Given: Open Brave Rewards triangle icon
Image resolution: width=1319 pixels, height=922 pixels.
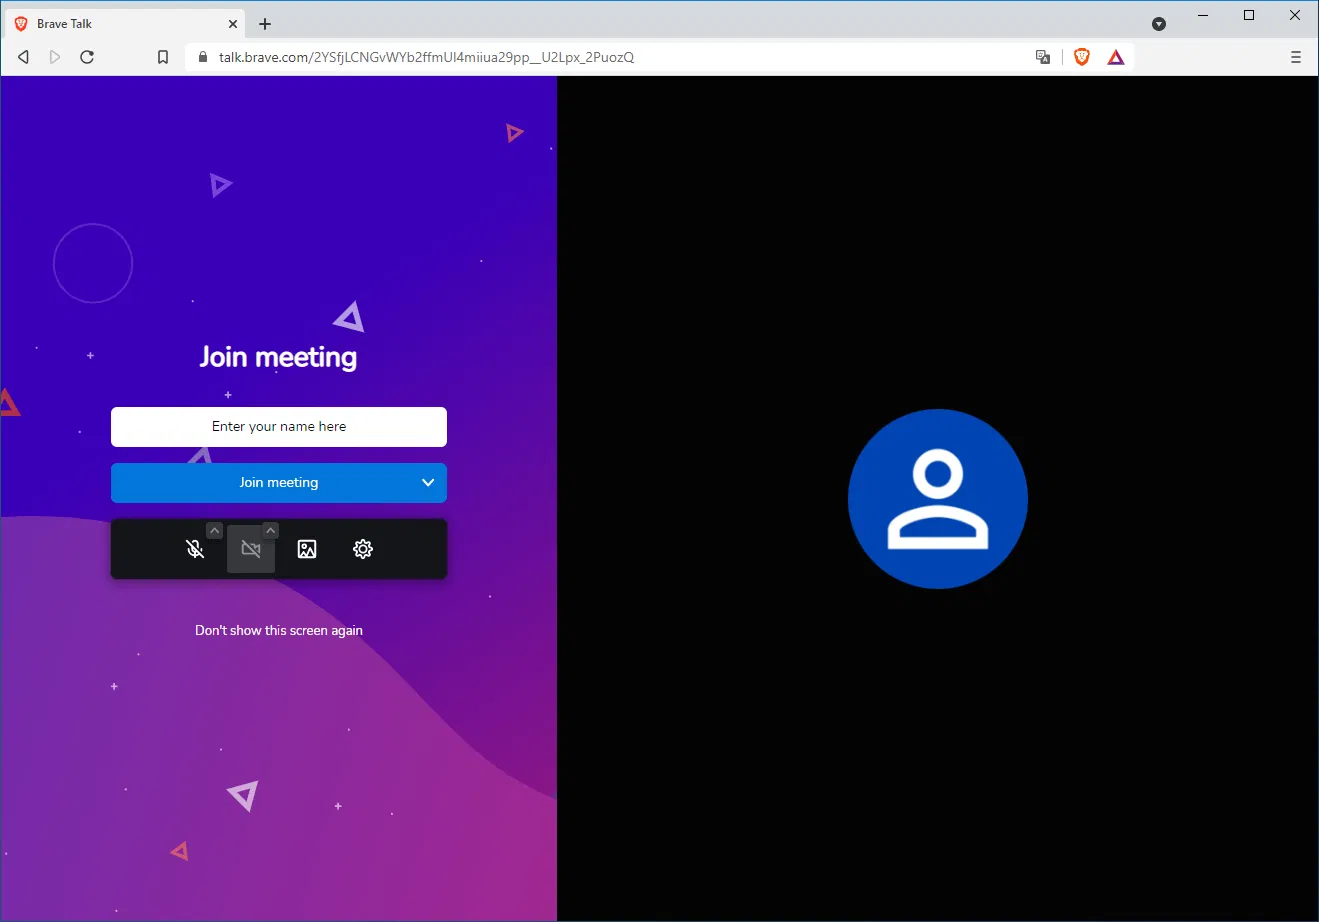Looking at the screenshot, I should click(1116, 57).
